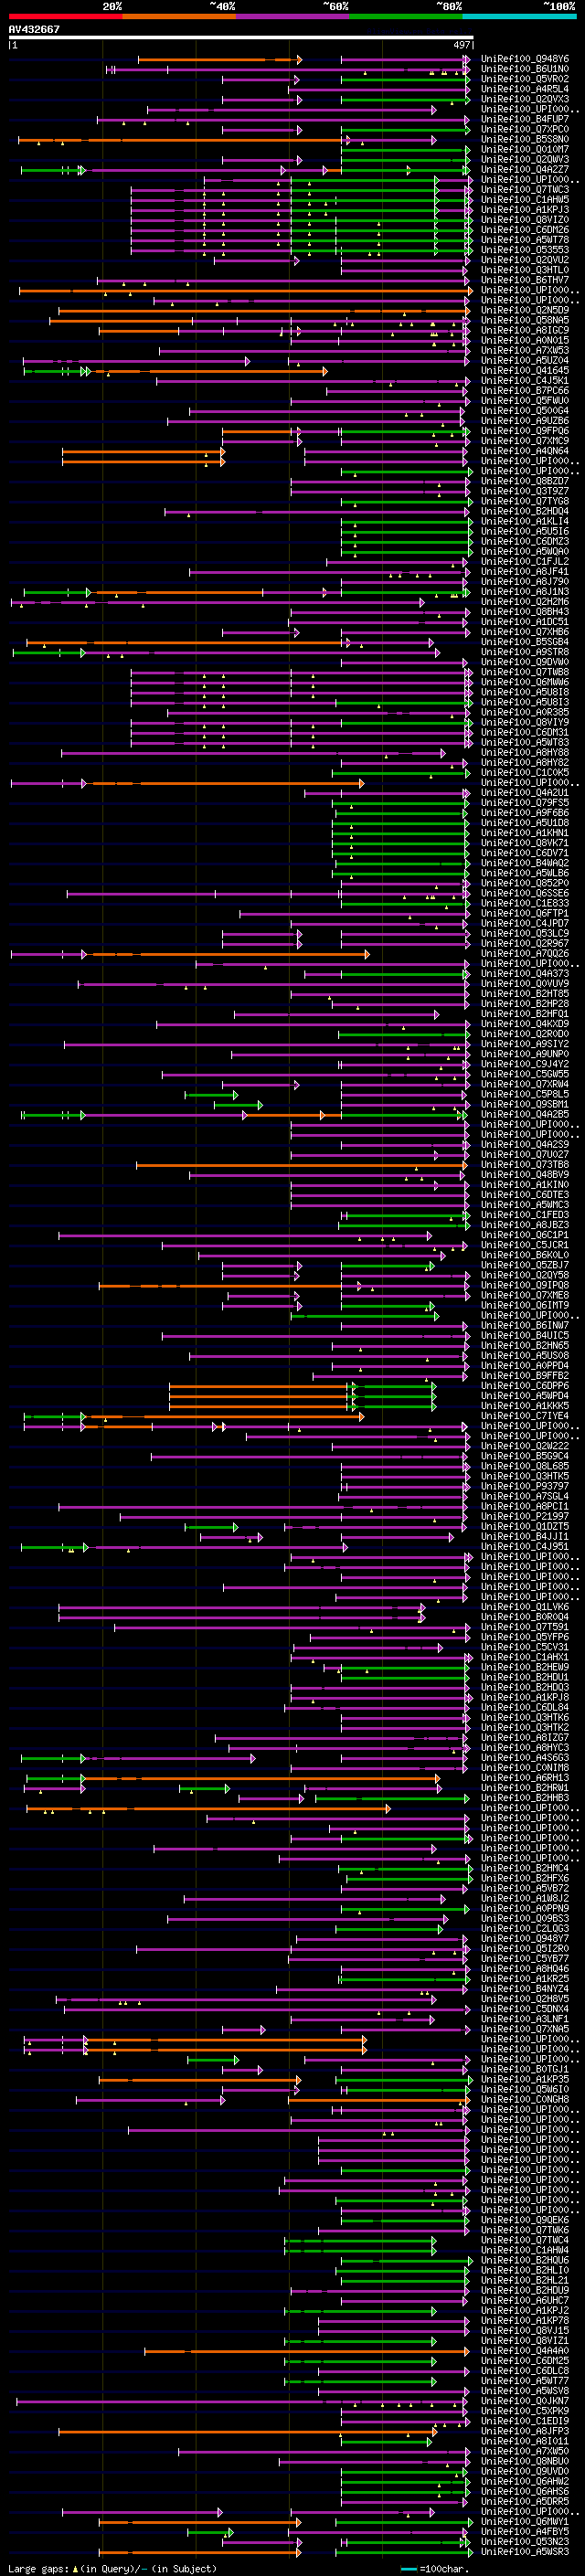
Task: Select subject label UniRef100_Q7TYG8
Action: (525, 501)
